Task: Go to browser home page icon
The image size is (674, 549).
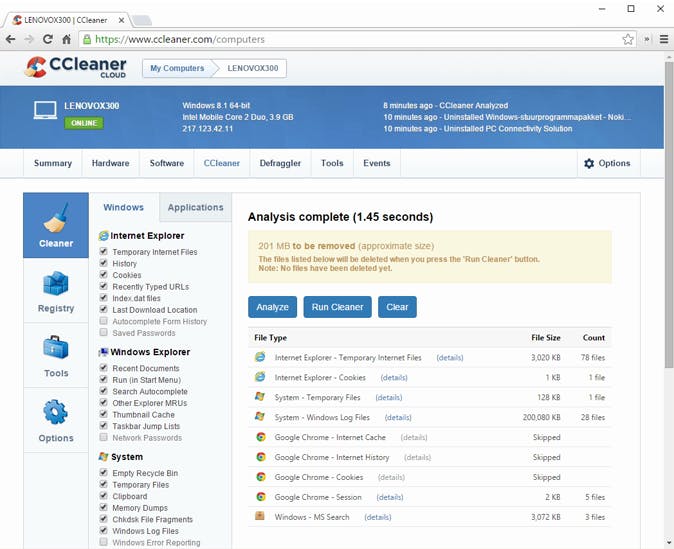Action: tap(66, 39)
